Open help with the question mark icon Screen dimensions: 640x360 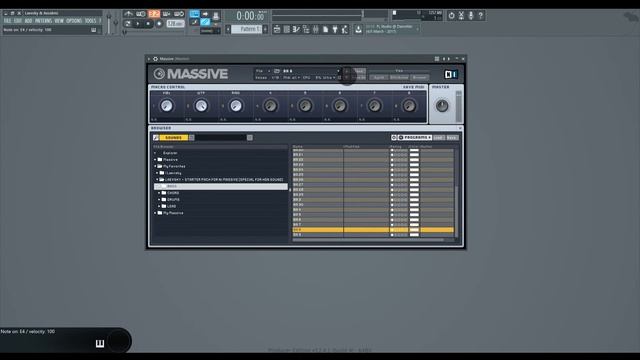pyautogui.click(x=481, y=16)
